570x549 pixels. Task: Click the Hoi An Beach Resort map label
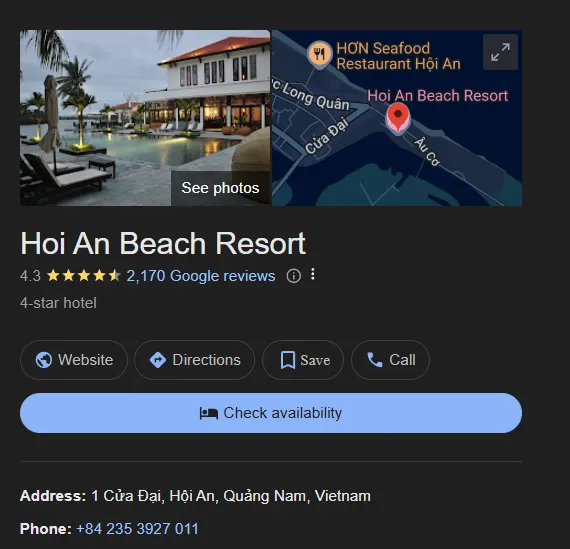[x=437, y=96]
